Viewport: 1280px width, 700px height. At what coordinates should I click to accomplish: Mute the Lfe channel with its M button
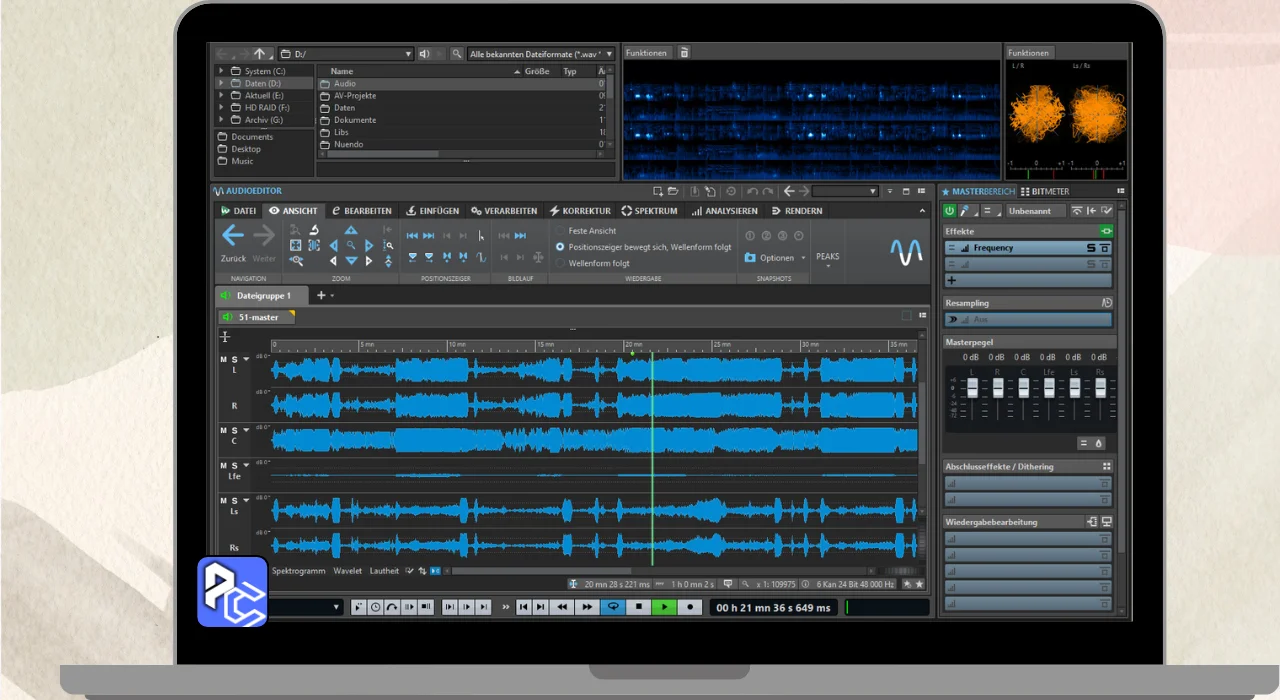[x=223, y=465]
